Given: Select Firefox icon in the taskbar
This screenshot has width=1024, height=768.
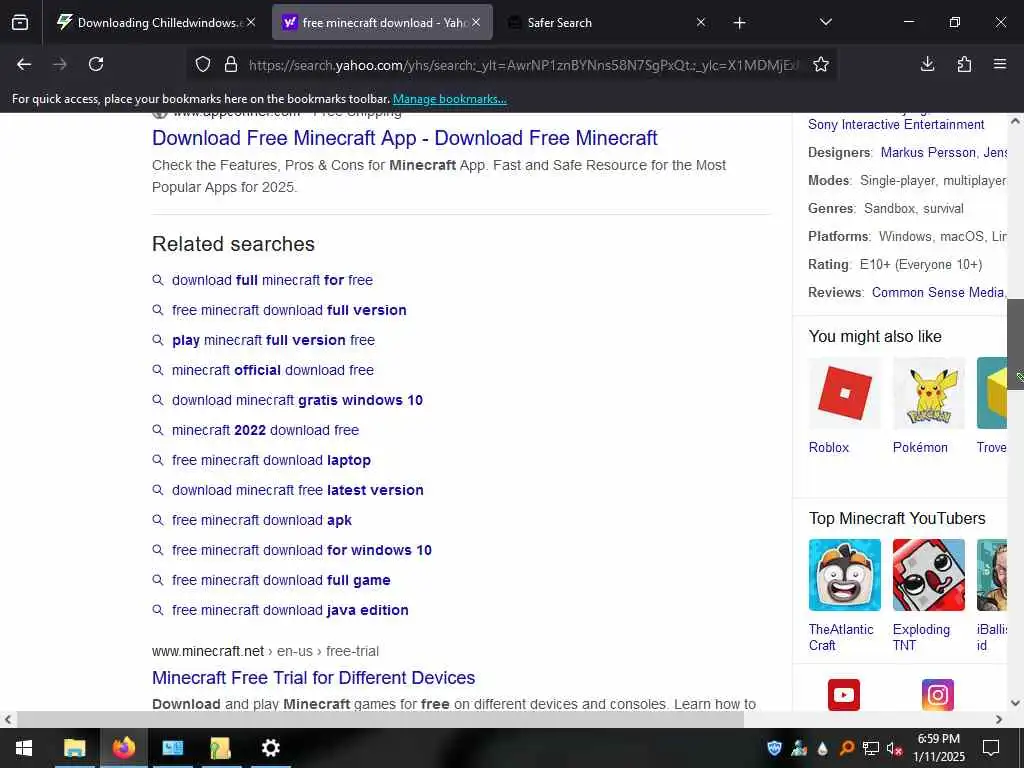Looking at the screenshot, I should click(x=123, y=748).
